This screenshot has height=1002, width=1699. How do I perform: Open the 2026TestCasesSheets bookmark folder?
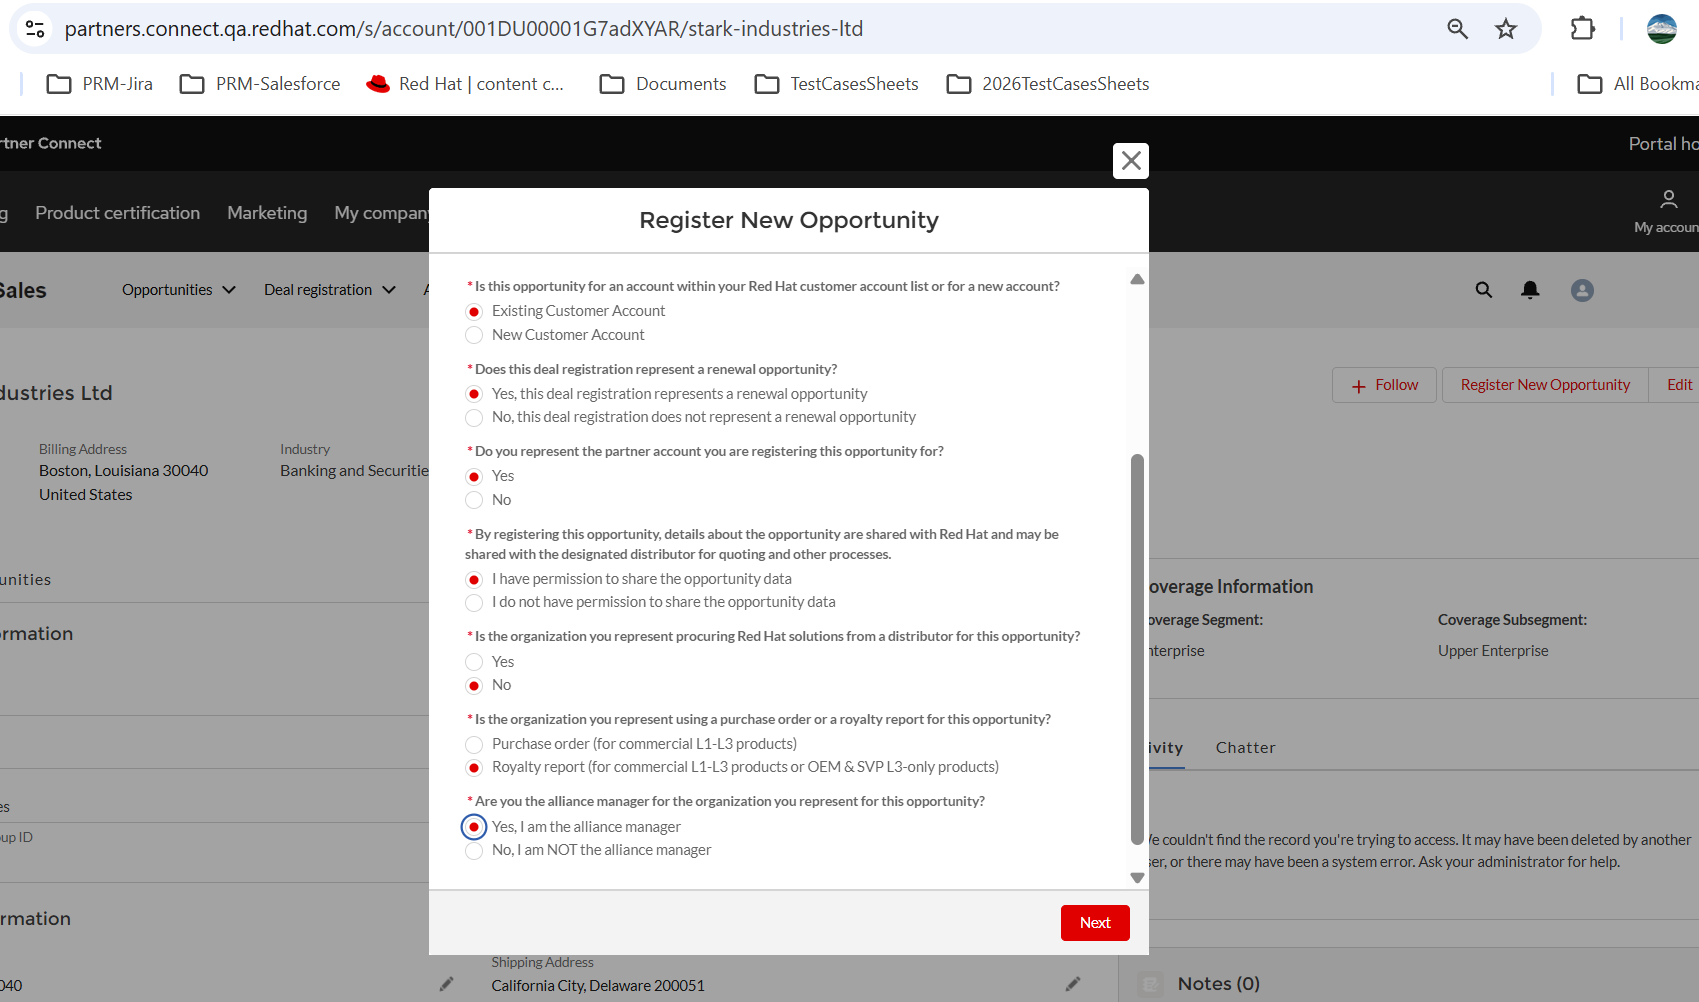1048,84
